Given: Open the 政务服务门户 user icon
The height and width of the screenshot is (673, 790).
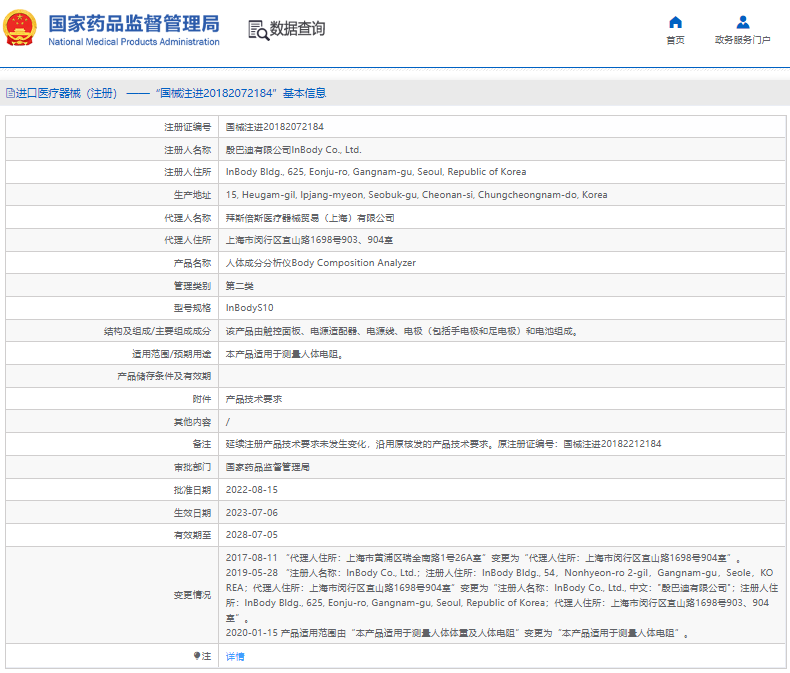Looking at the screenshot, I should coord(743,22).
